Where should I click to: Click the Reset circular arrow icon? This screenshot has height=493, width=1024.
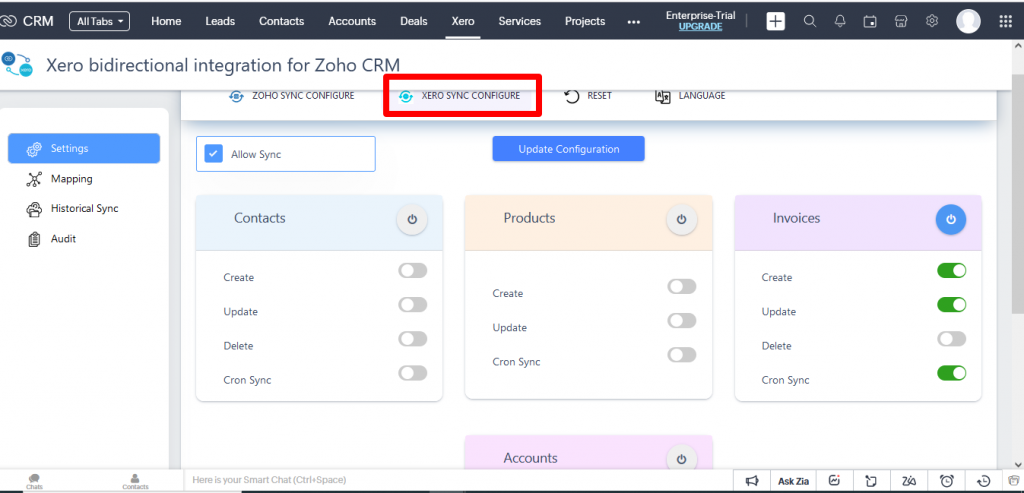pyautogui.click(x=572, y=97)
